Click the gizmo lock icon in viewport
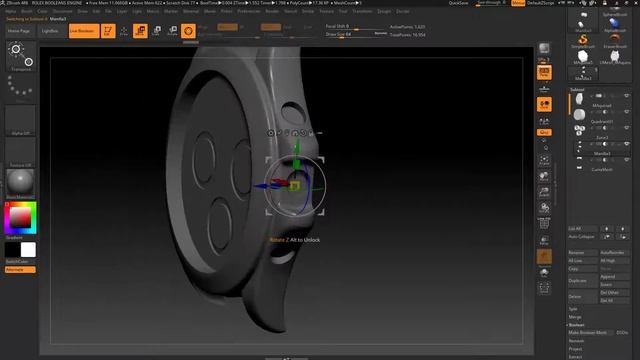Screen dimensions: 640x360 311,133
